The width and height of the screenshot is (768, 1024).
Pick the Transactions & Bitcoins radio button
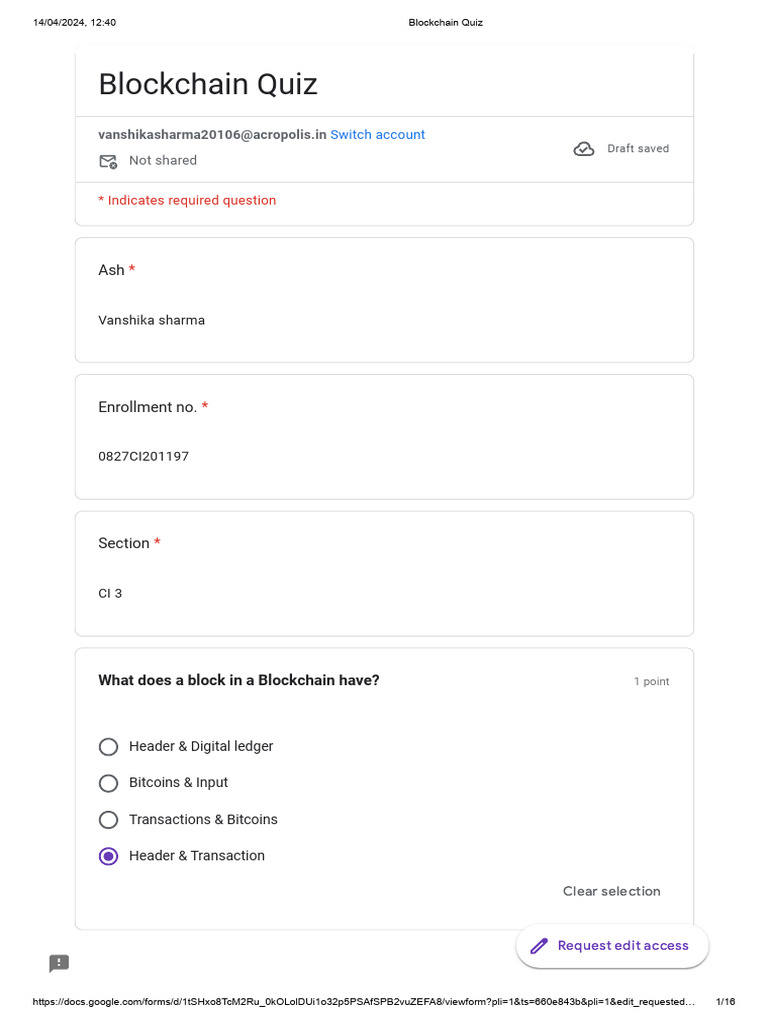(109, 820)
